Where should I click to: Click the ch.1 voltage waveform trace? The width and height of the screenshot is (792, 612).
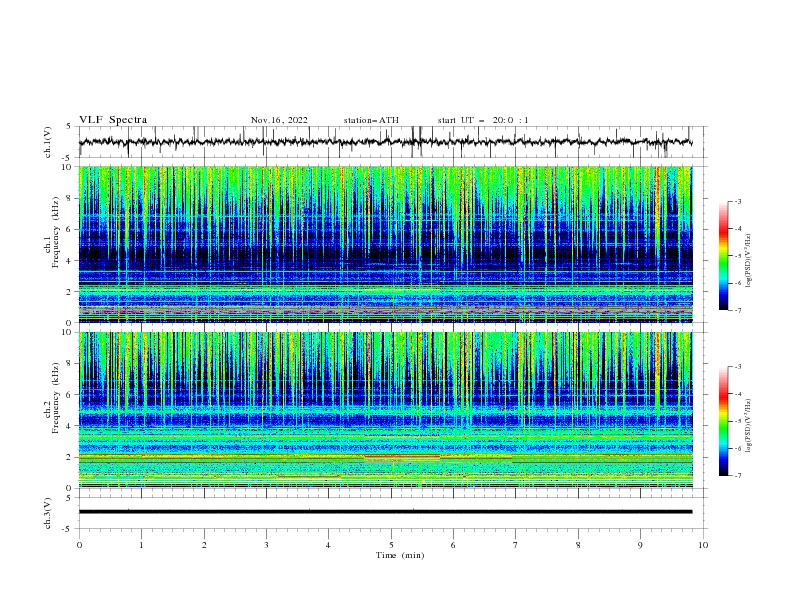coord(385,142)
